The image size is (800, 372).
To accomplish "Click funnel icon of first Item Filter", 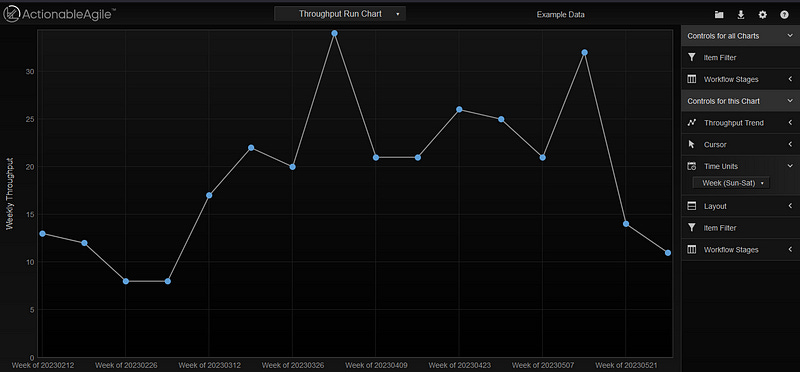I will tap(691, 58).
